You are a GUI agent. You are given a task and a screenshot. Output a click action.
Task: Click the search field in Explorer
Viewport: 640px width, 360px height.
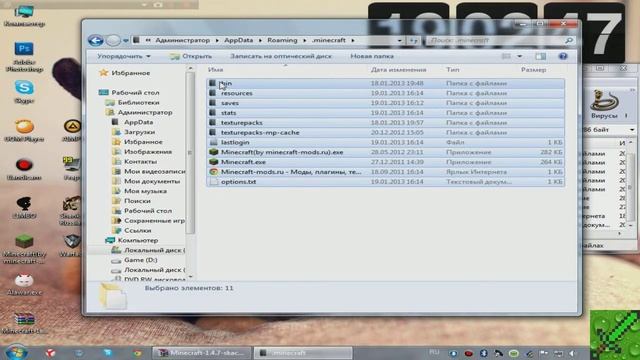tap(500, 40)
